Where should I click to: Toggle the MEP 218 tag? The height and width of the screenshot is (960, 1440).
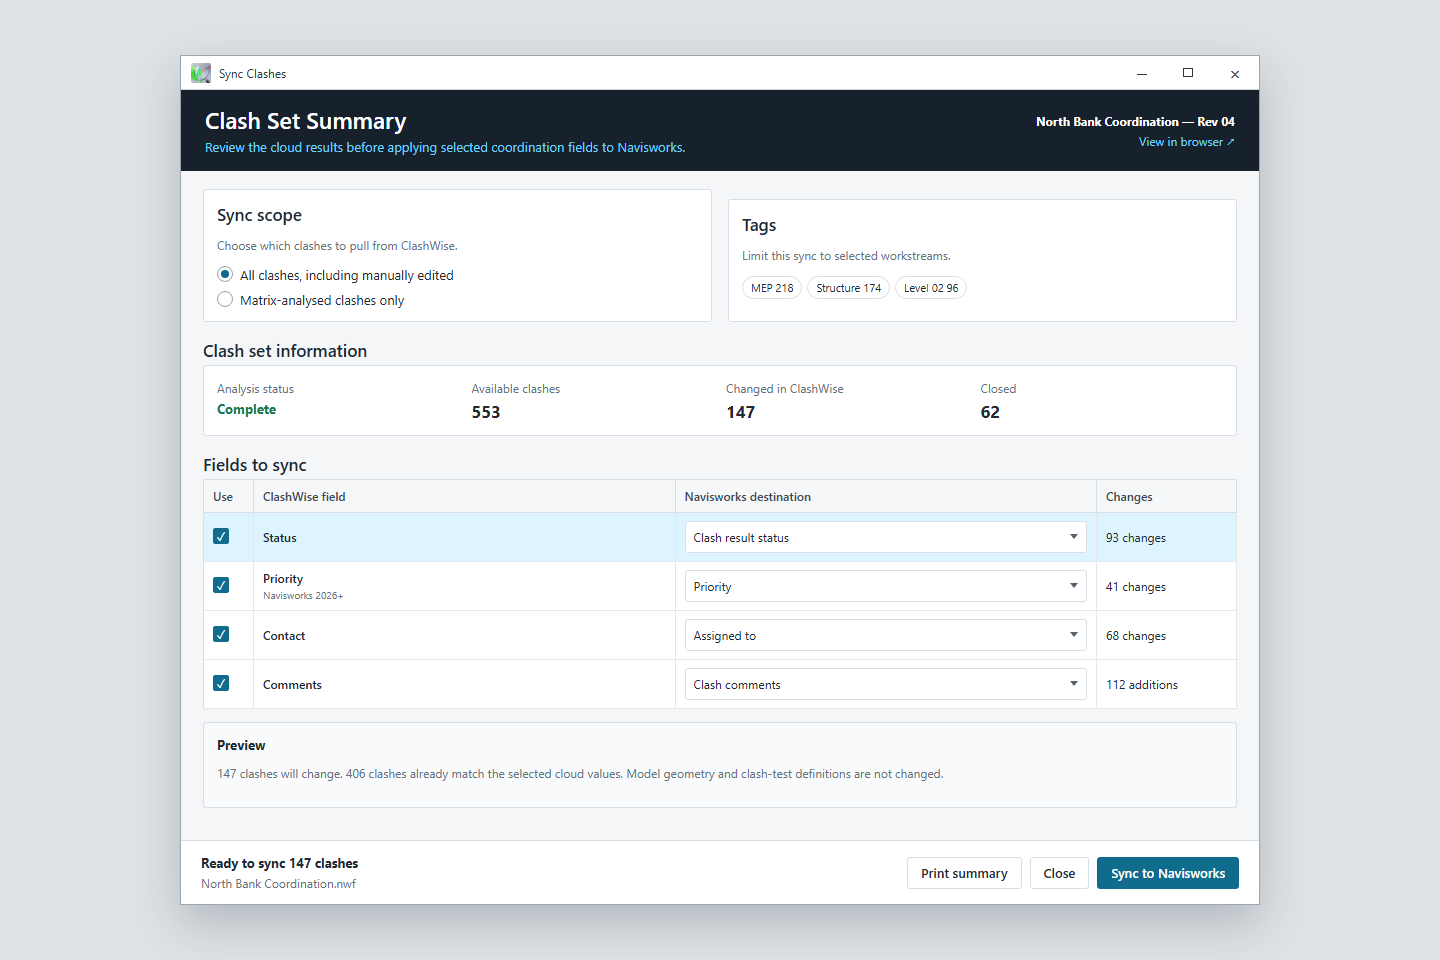pos(772,288)
